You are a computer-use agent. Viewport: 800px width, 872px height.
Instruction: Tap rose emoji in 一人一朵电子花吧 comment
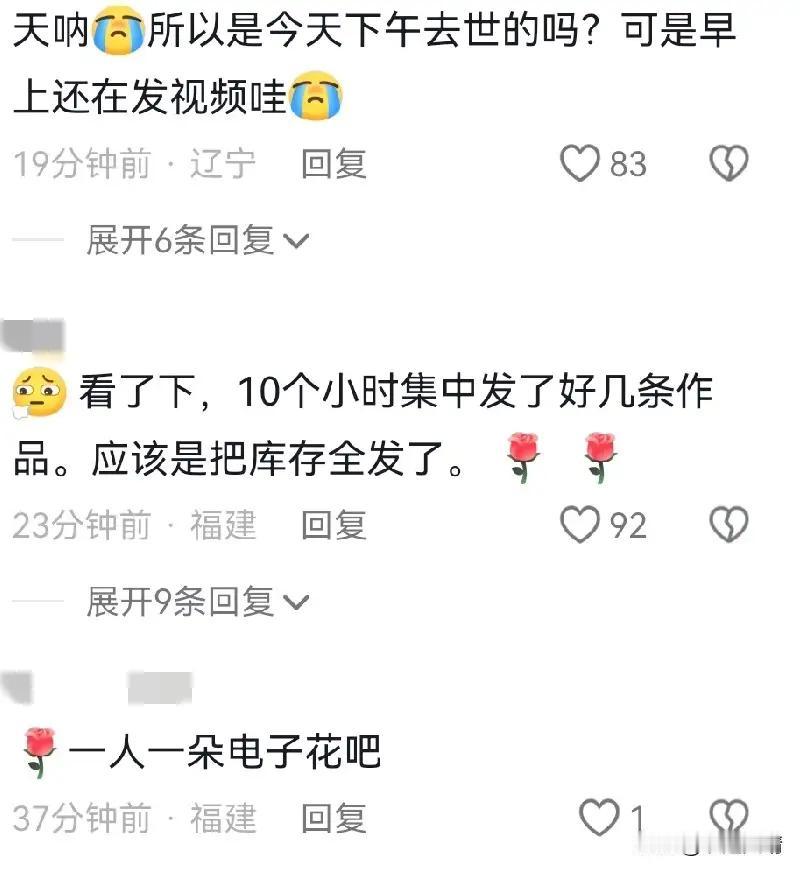(39, 751)
